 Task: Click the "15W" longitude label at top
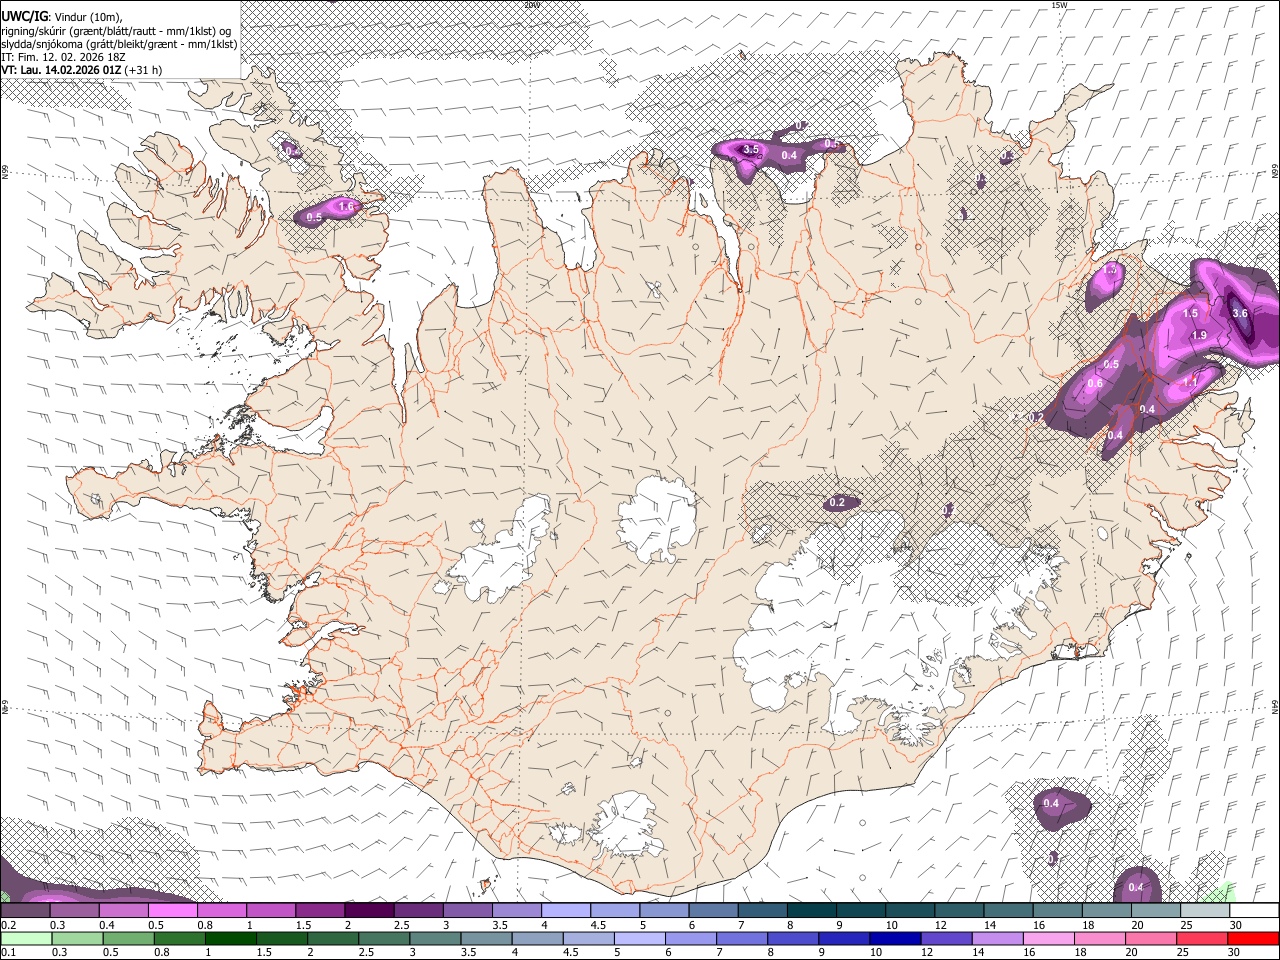(x=1059, y=5)
